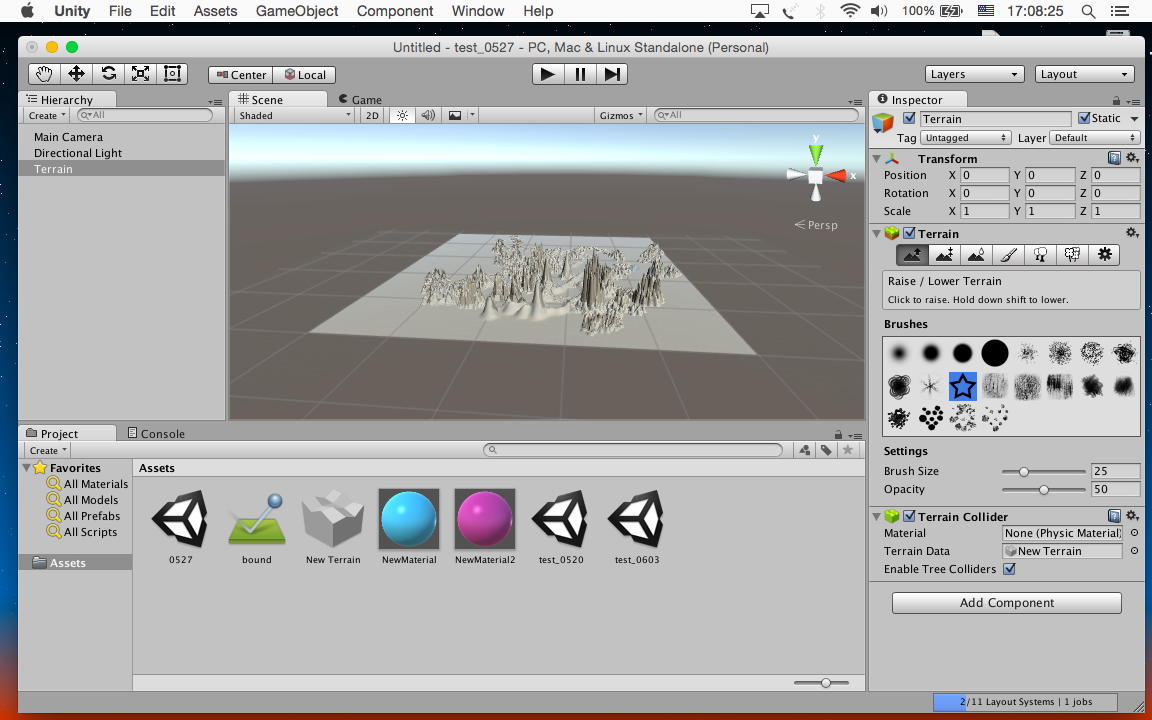The width and height of the screenshot is (1152, 720).
Task: Open the Terrain Settings gear tab
Action: tap(1104, 255)
